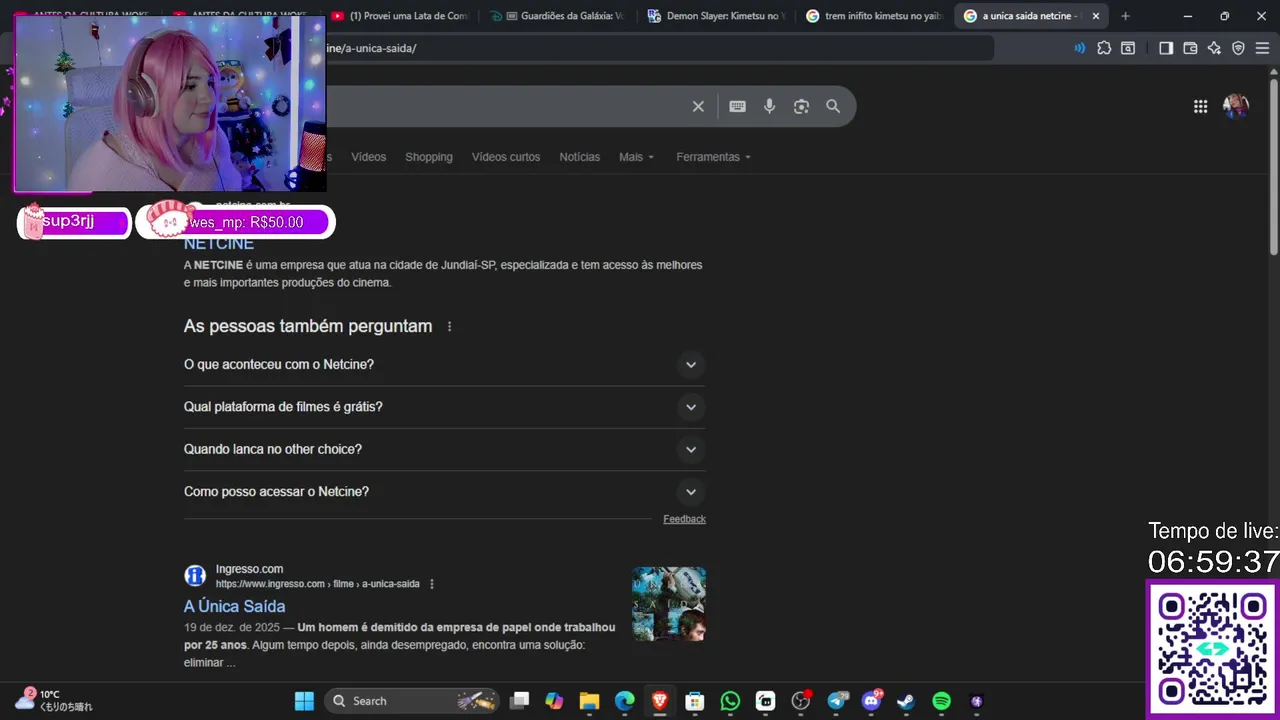Open File Explorer from the taskbar
The height and width of the screenshot is (720, 1280).
coord(589,701)
